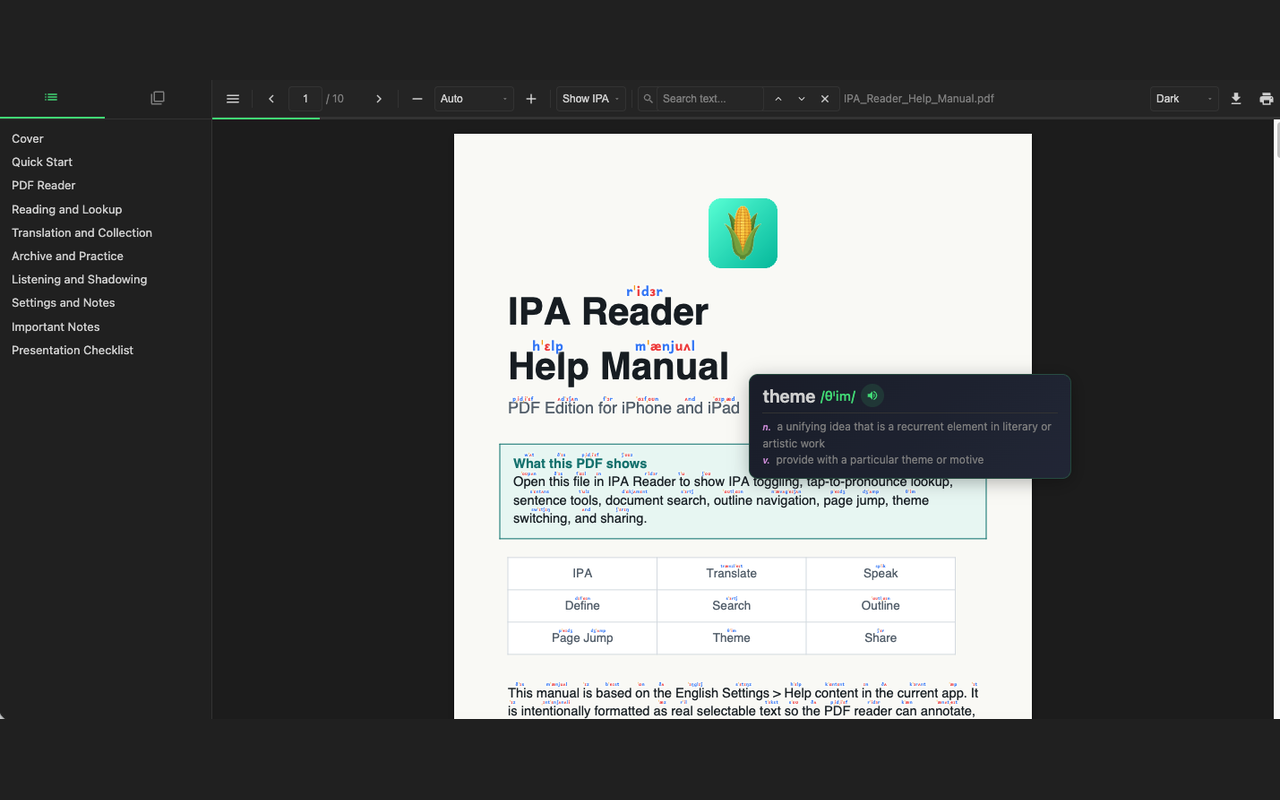The width and height of the screenshot is (1280, 800).
Task: Click the Define table cell
Action: point(582,605)
